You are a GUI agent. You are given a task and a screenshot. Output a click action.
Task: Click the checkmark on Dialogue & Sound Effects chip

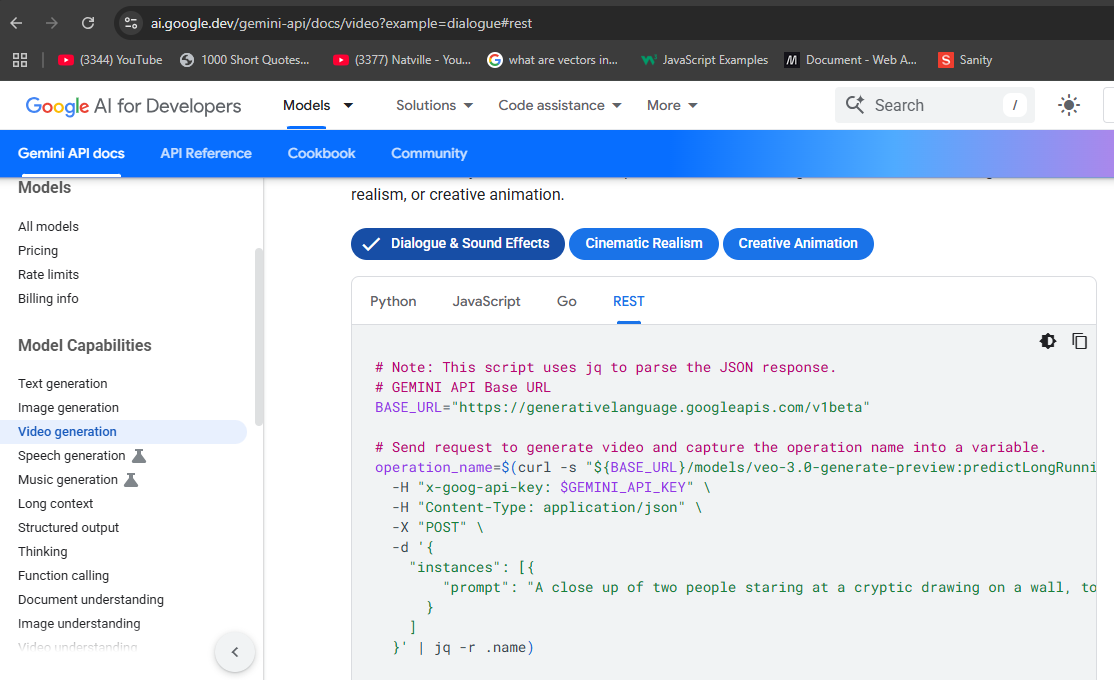pyautogui.click(x=370, y=244)
